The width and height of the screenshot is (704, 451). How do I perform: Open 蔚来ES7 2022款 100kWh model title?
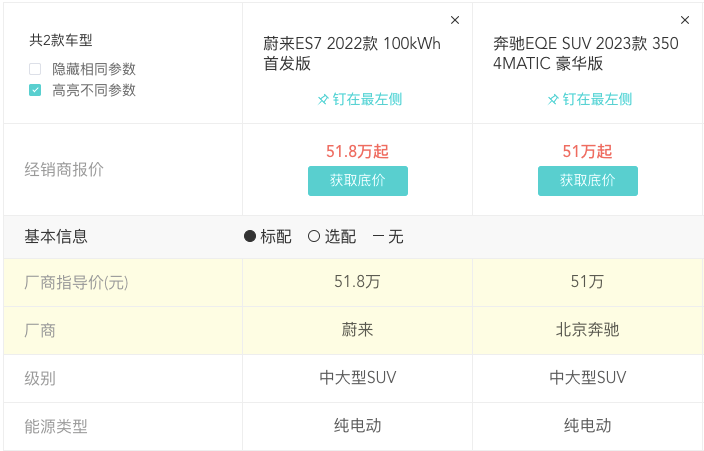click(x=350, y=53)
